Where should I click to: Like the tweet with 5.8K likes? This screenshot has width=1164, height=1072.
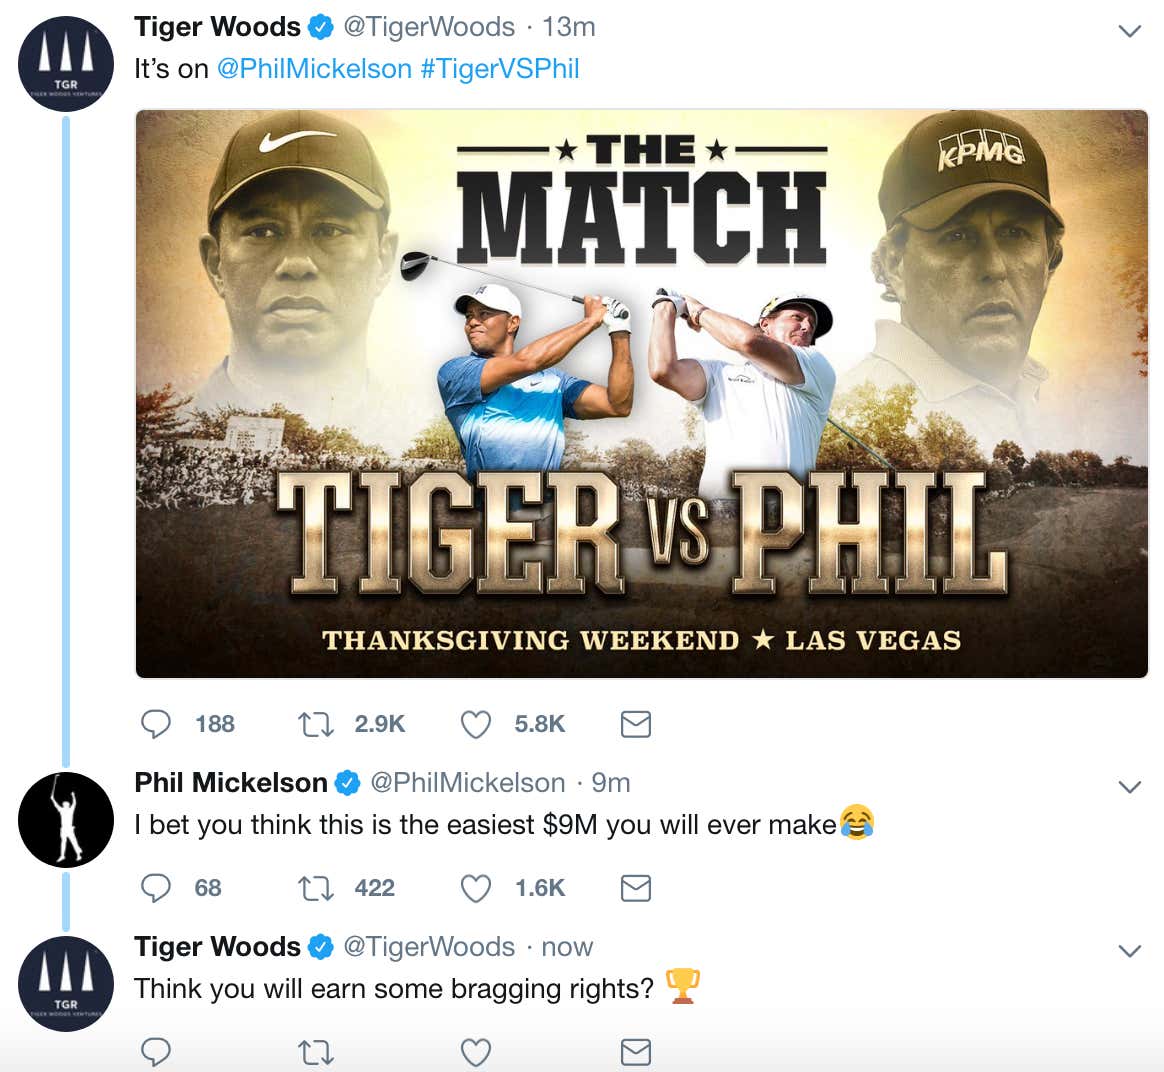click(476, 724)
